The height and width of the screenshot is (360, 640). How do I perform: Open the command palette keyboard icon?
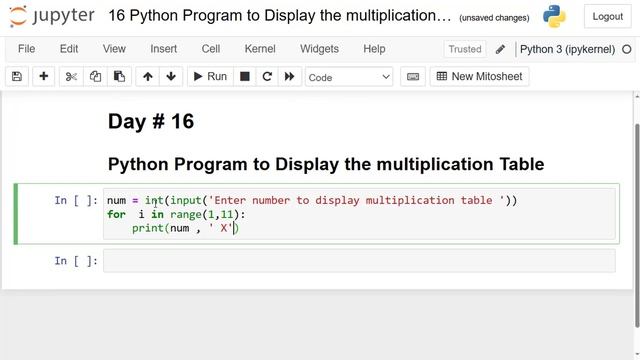tap(413, 76)
